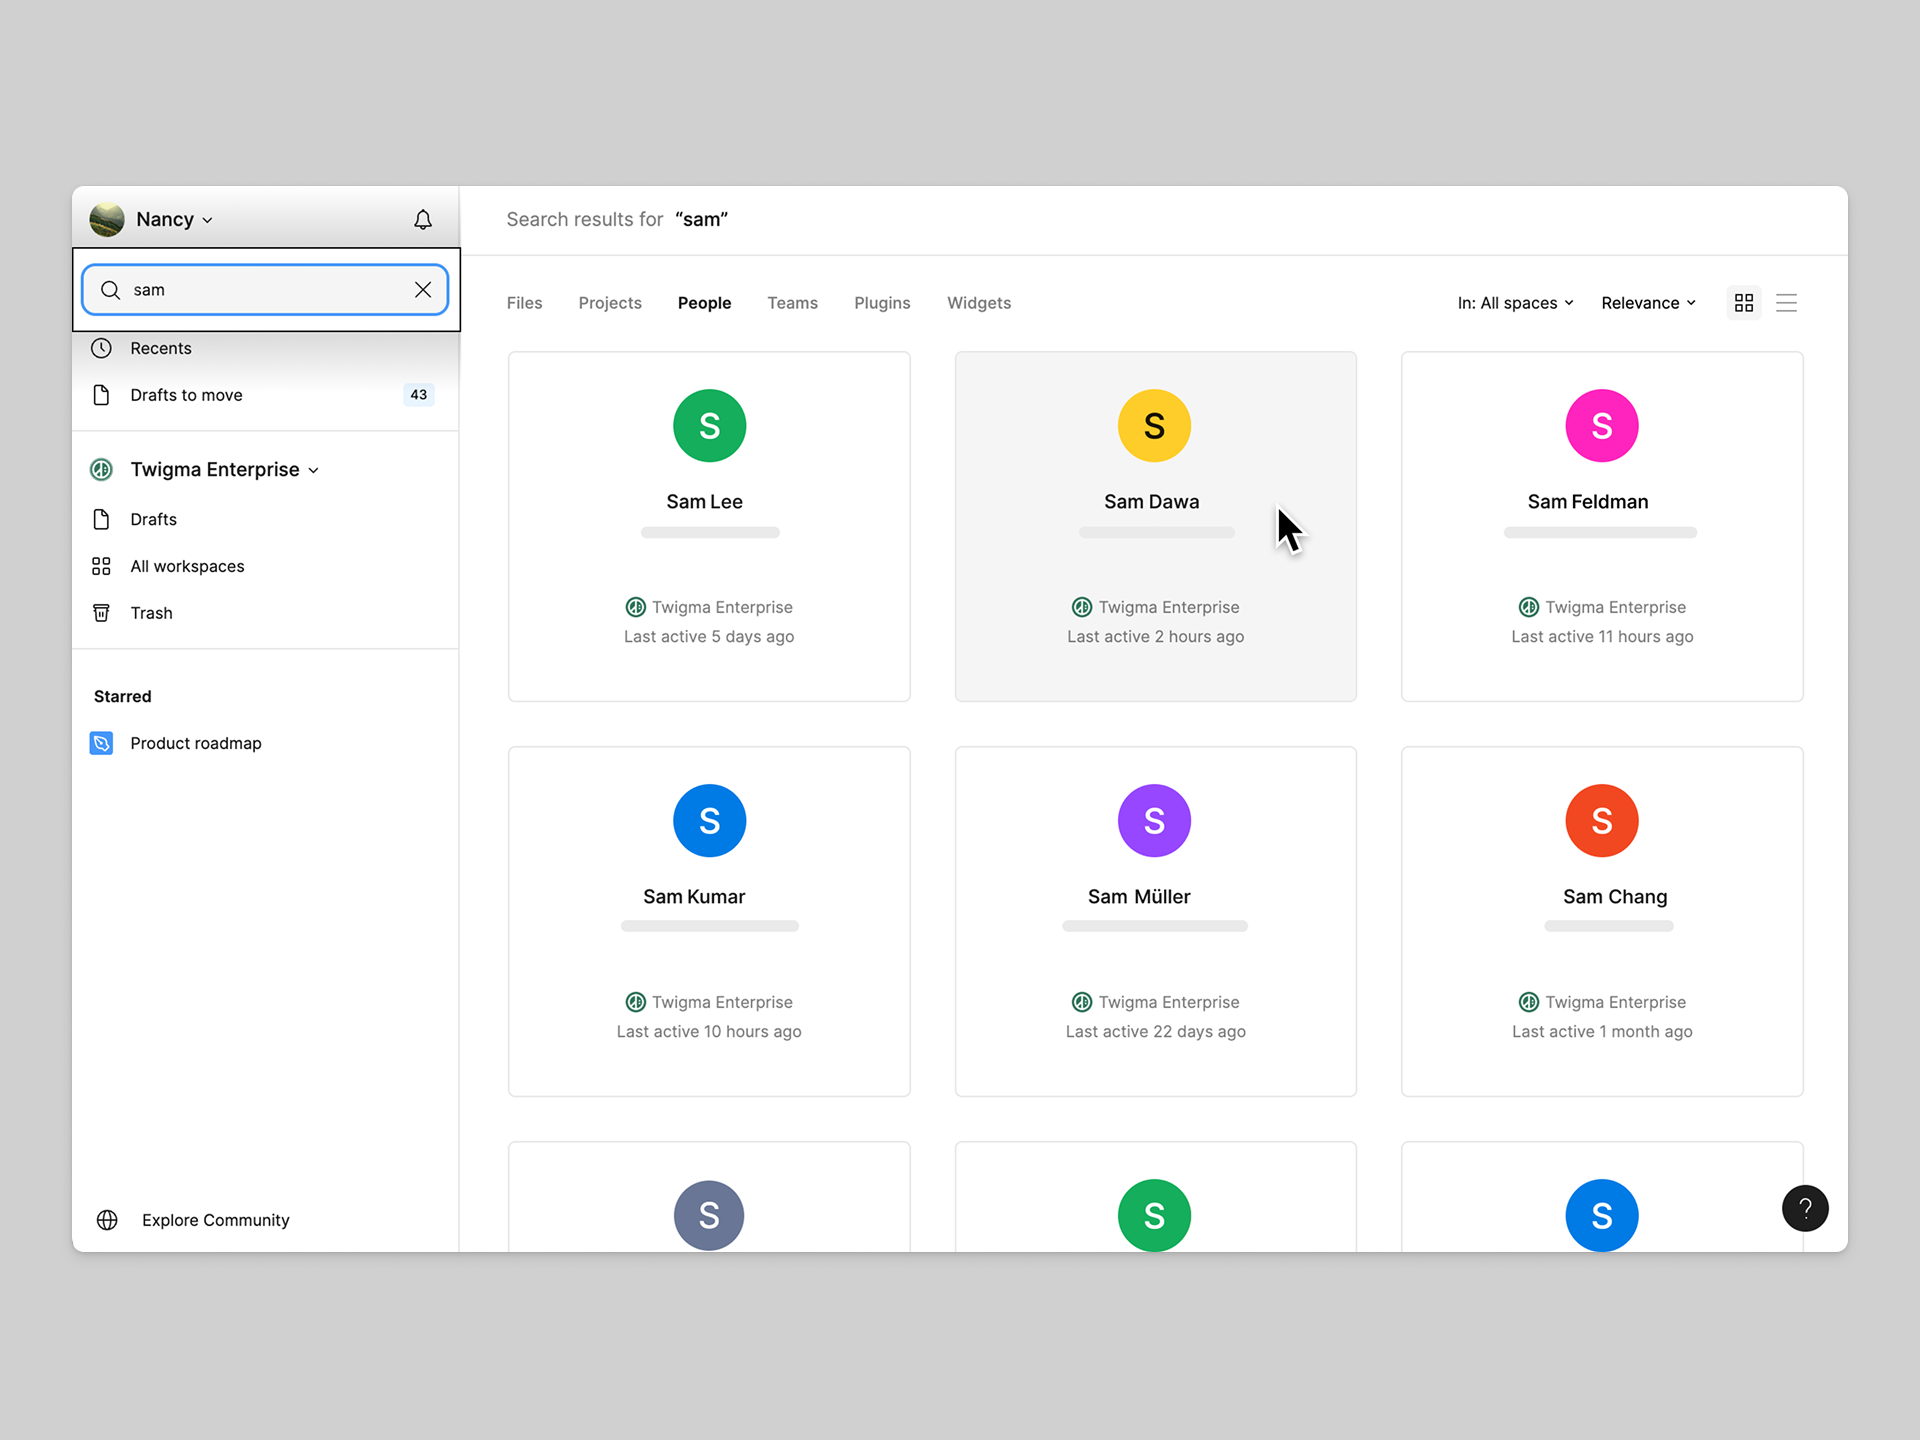Switch to list view
This screenshot has height=1440, width=1920.
coord(1786,303)
